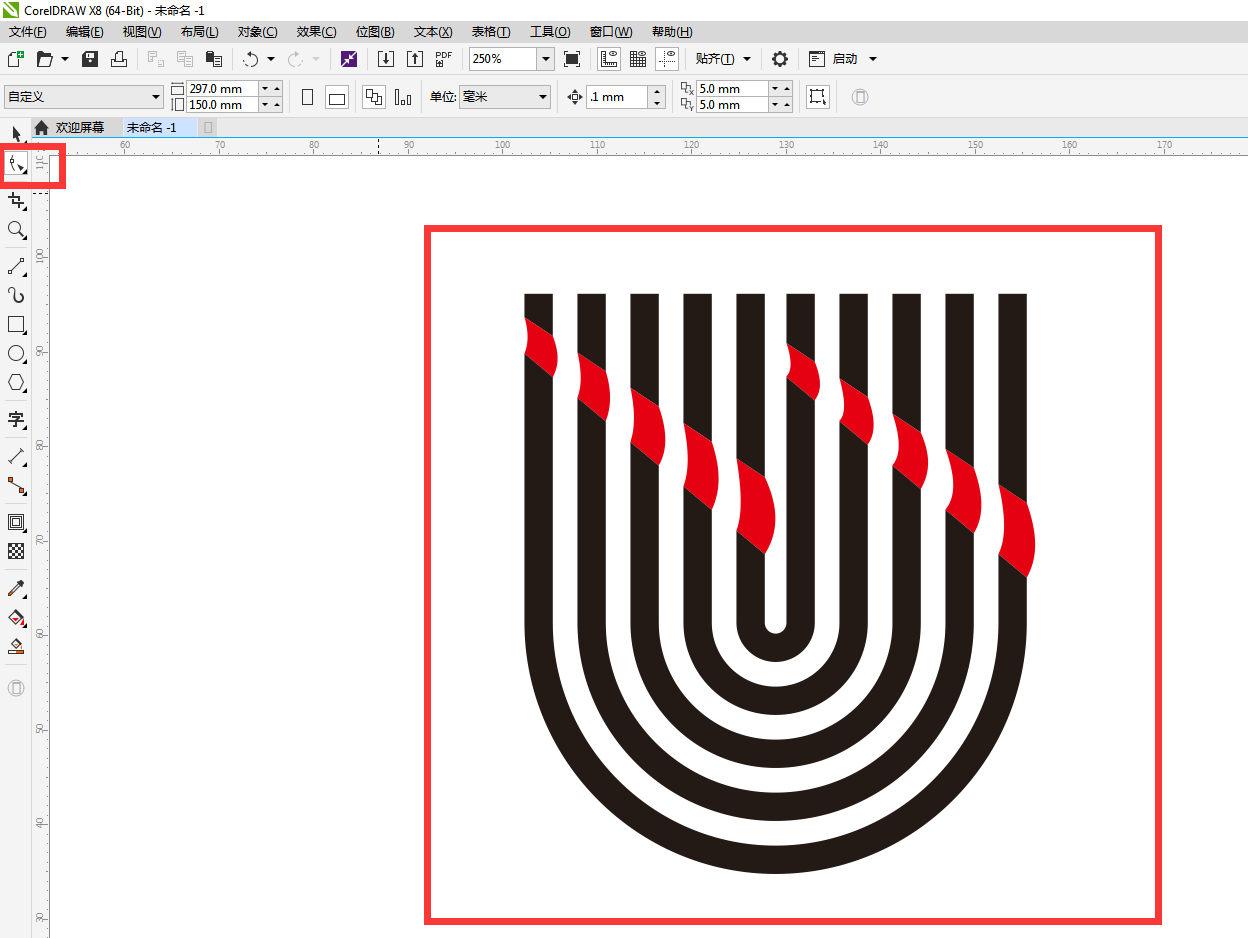Click the page width 297.0 mm field
Image resolution: width=1248 pixels, height=938 pixels.
222,89
